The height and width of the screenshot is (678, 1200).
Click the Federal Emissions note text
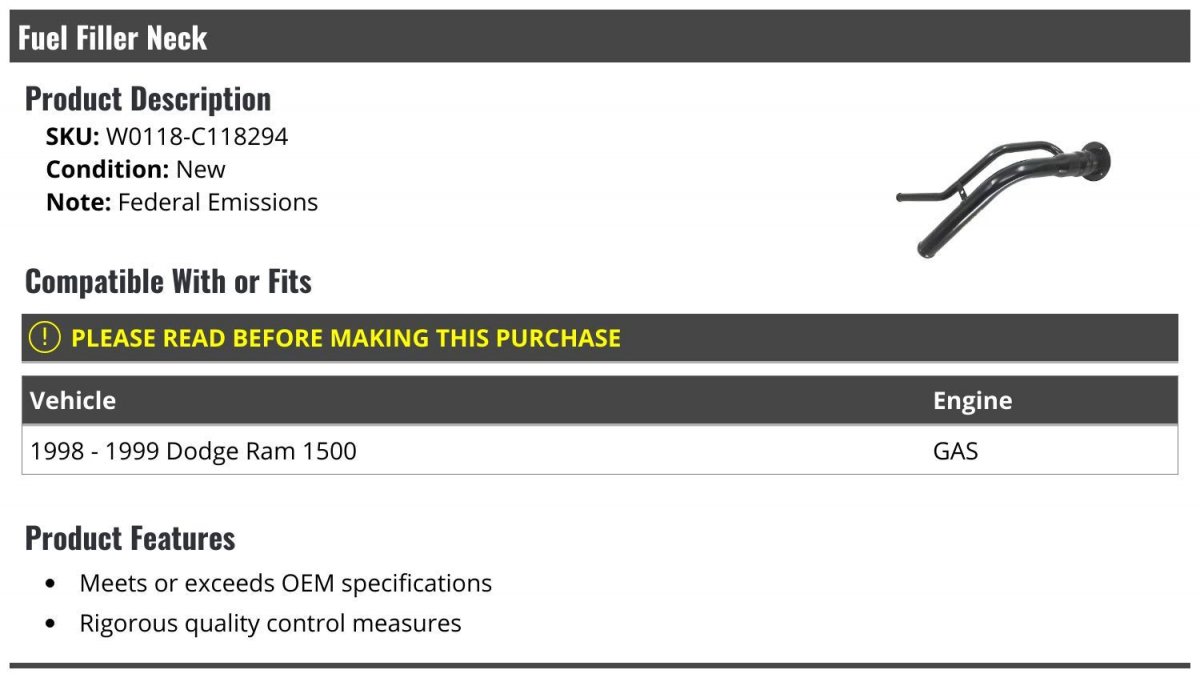click(218, 202)
